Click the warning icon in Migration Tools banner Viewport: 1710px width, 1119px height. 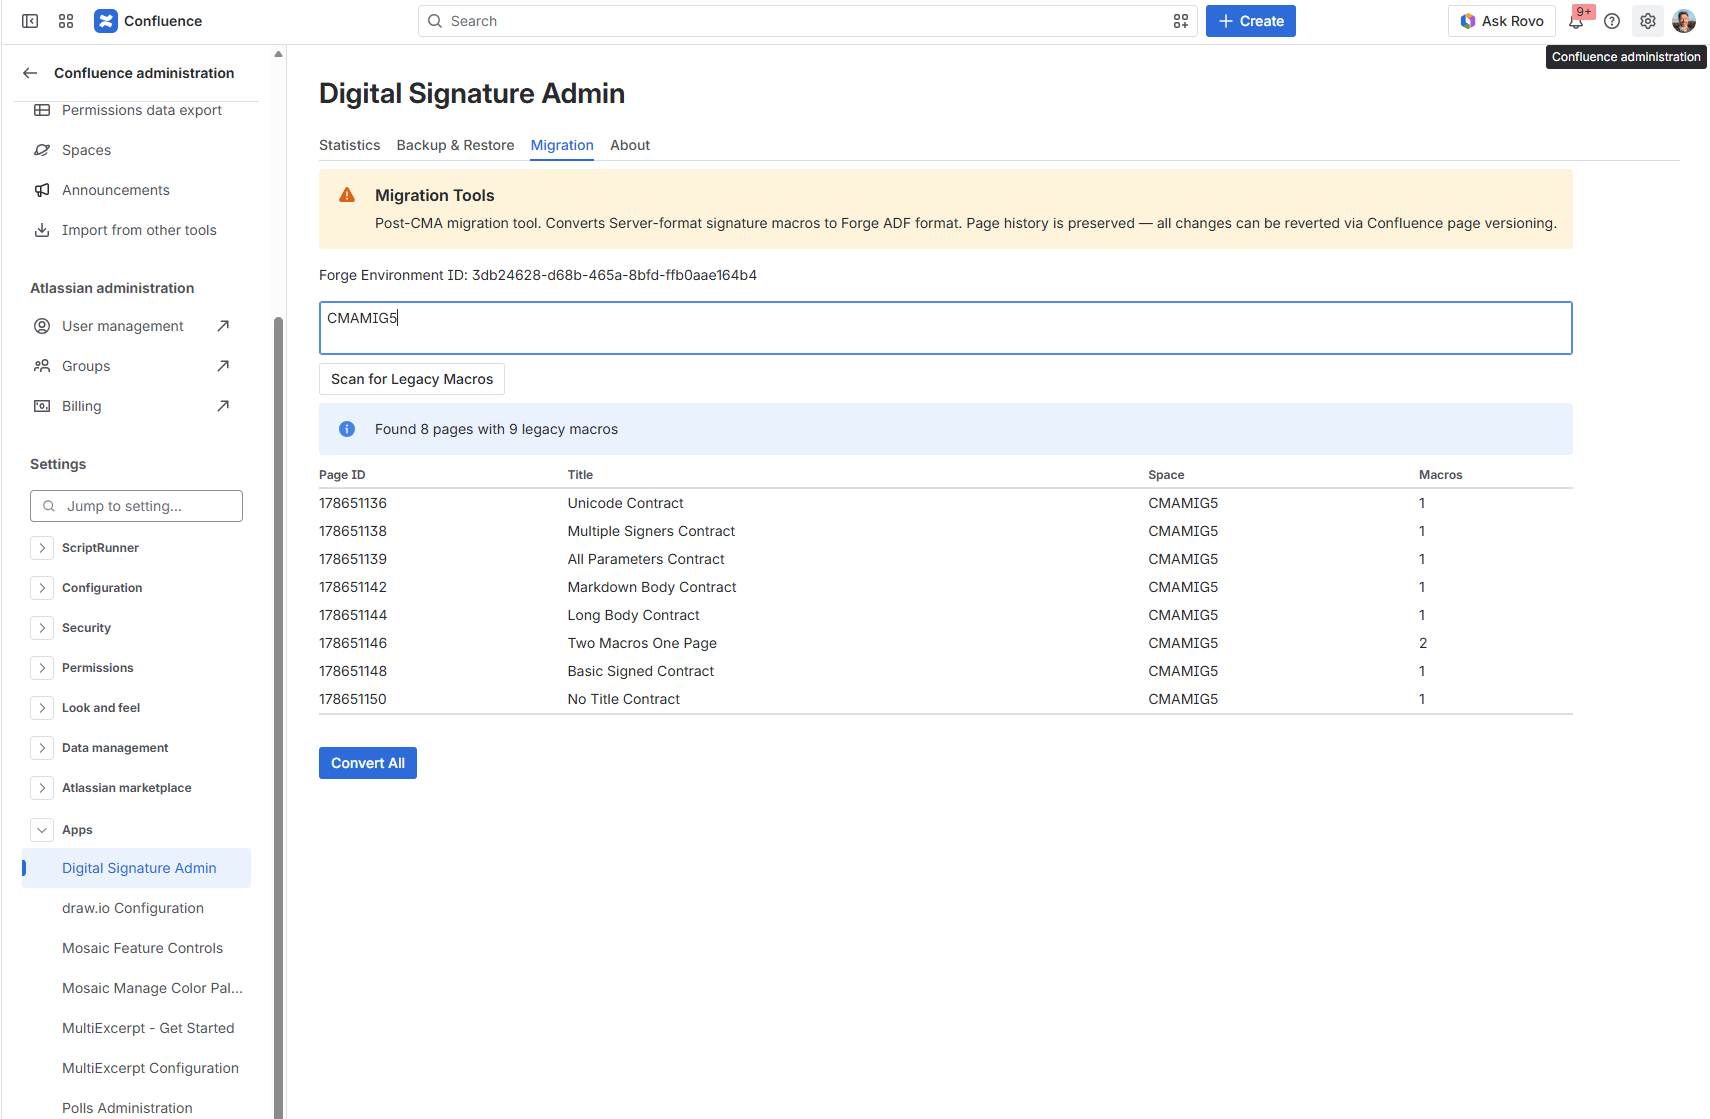[x=347, y=195]
